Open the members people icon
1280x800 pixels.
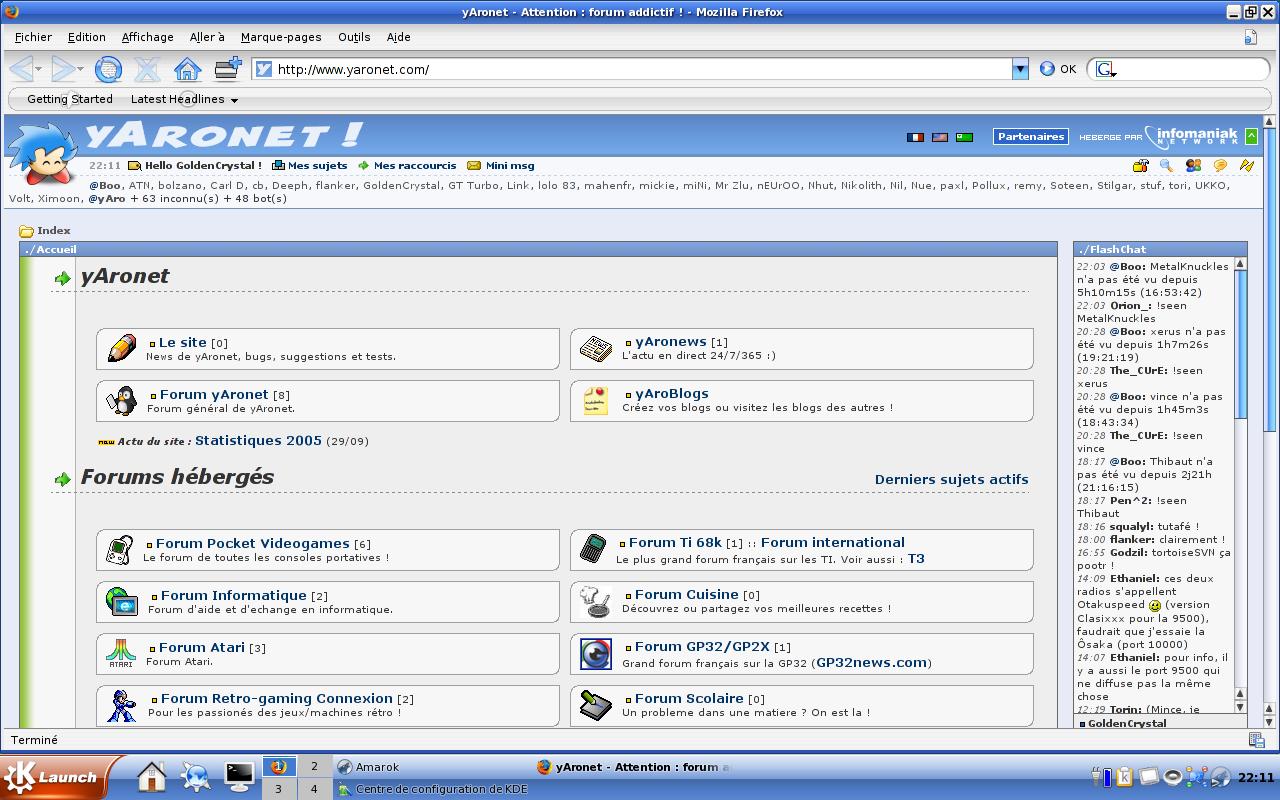[1193, 166]
